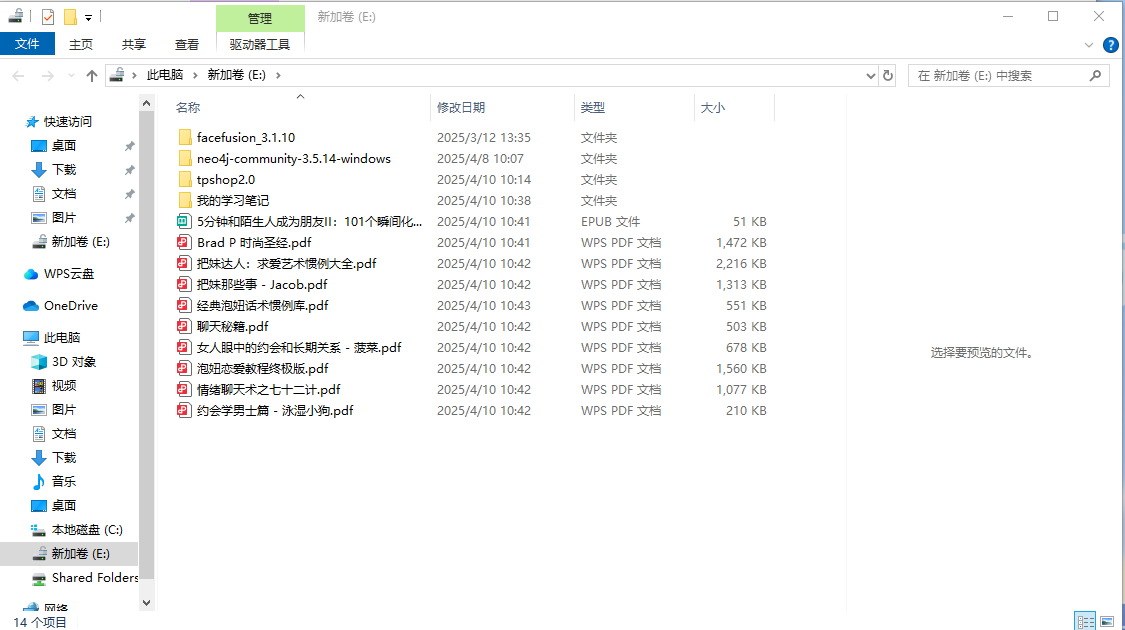Click the Refresh button in address bar
This screenshot has width=1125, height=630.
coord(888,76)
